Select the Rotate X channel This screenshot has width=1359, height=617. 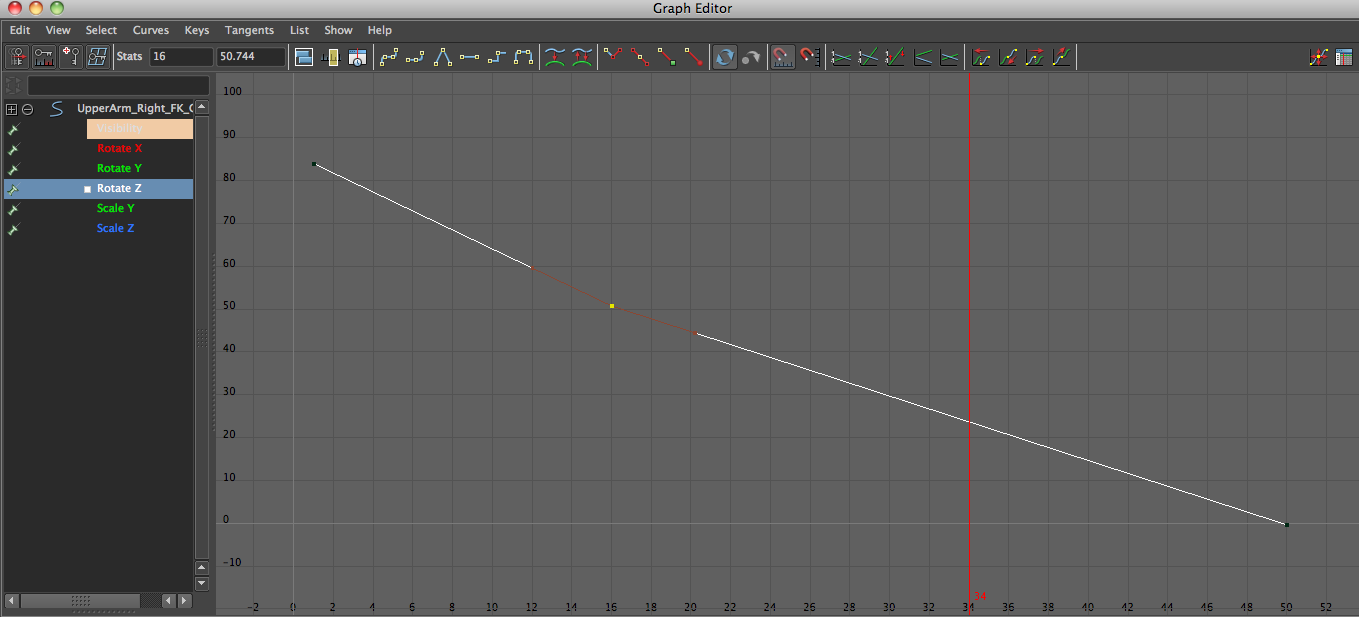point(118,148)
